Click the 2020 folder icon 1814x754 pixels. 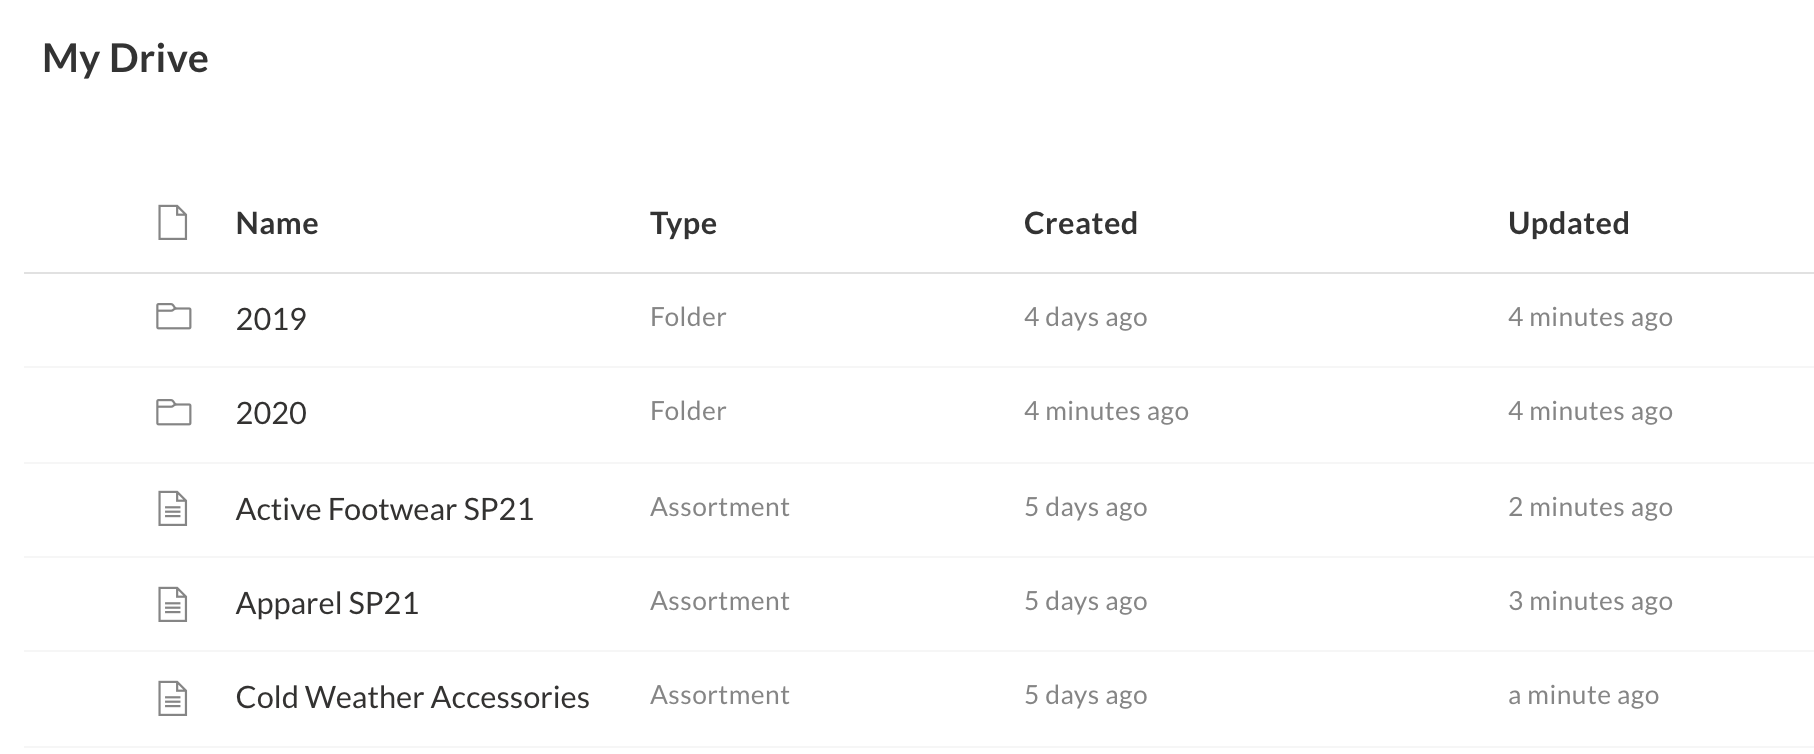click(173, 411)
